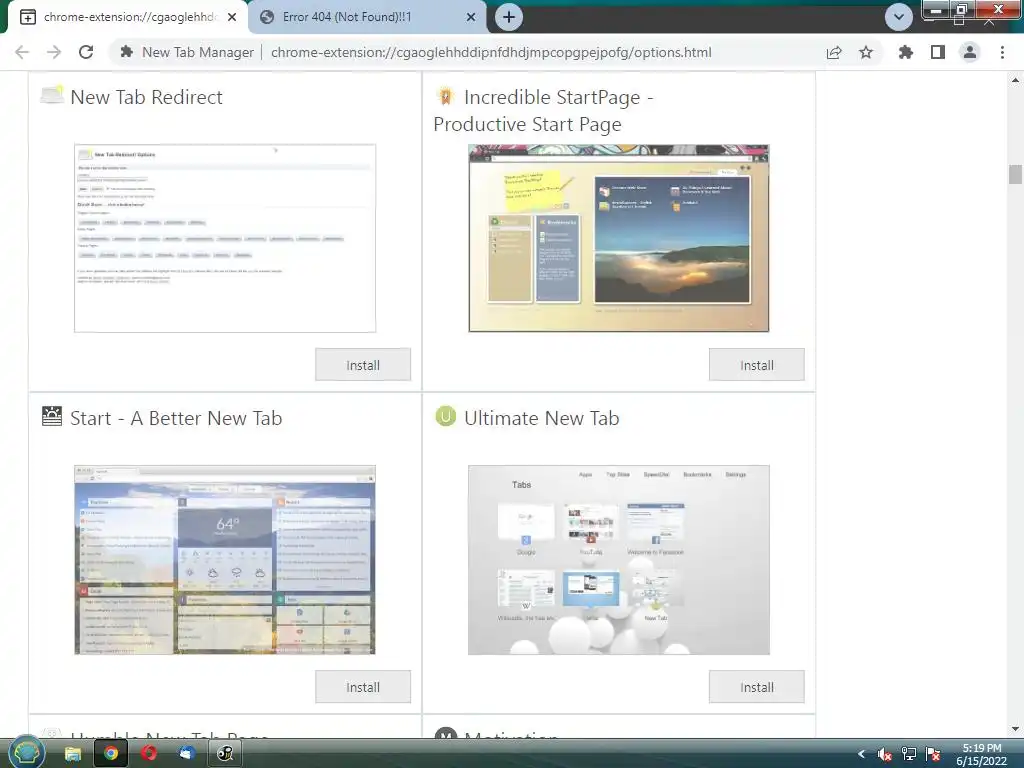Click the Incredible StartPage title text
1024x768 pixels.
tap(543, 110)
